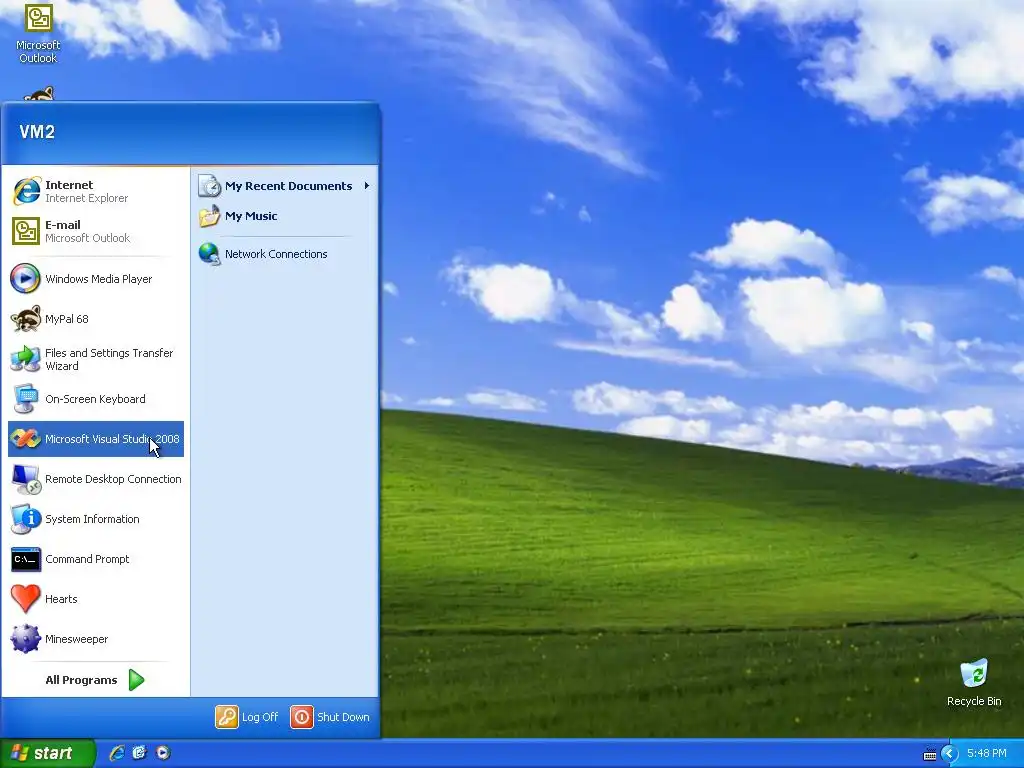The width and height of the screenshot is (1024, 768).
Task: Open Network Connections
Action: point(284,254)
